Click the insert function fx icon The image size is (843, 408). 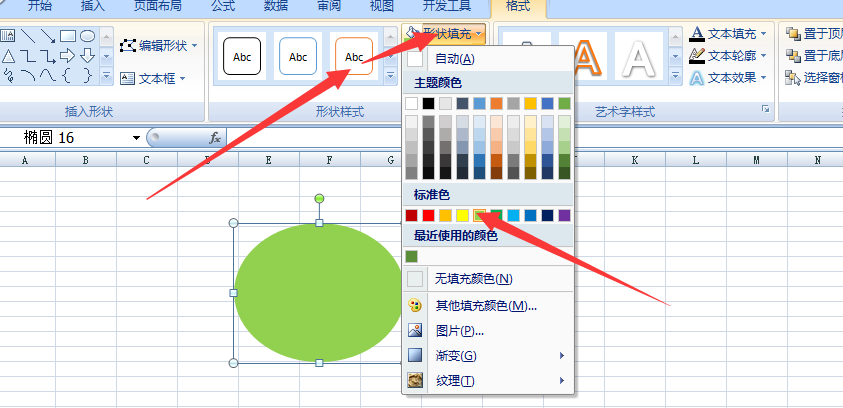pyautogui.click(x=215, y=138)
